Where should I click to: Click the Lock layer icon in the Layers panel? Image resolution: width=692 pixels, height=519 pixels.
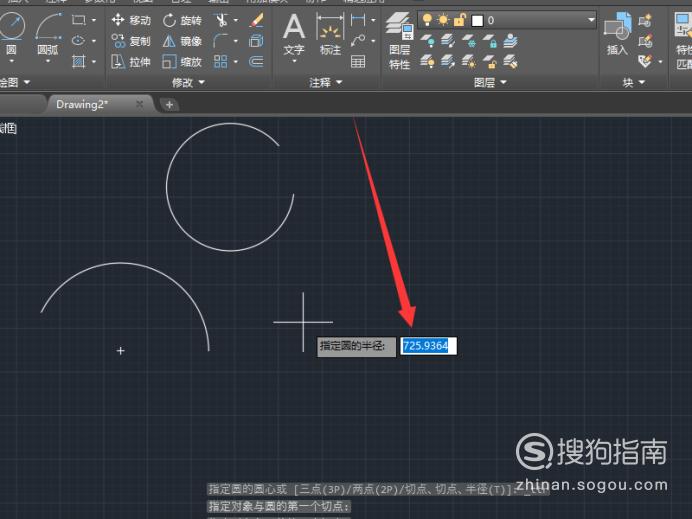tap(490, 41)
